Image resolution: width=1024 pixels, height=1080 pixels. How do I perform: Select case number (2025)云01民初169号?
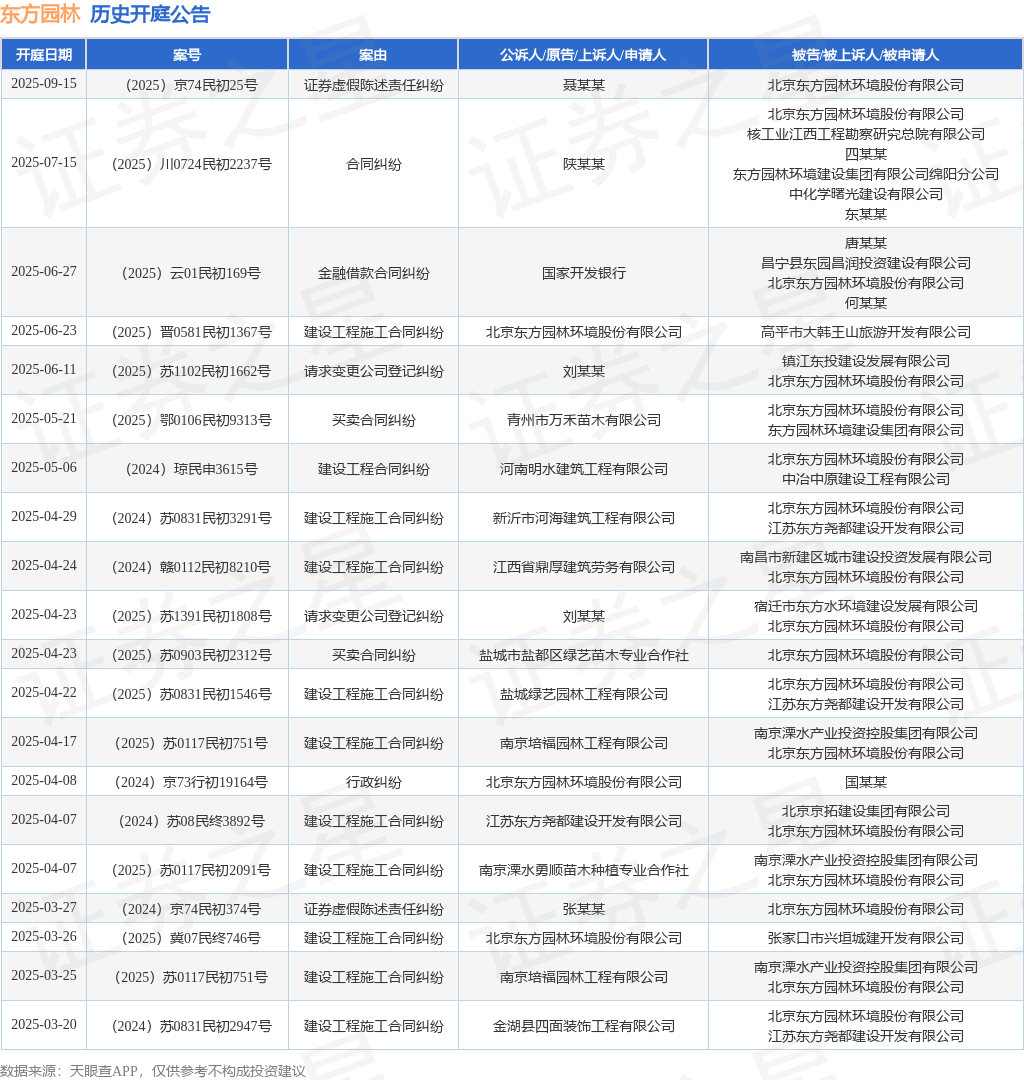tap(191, 273)
